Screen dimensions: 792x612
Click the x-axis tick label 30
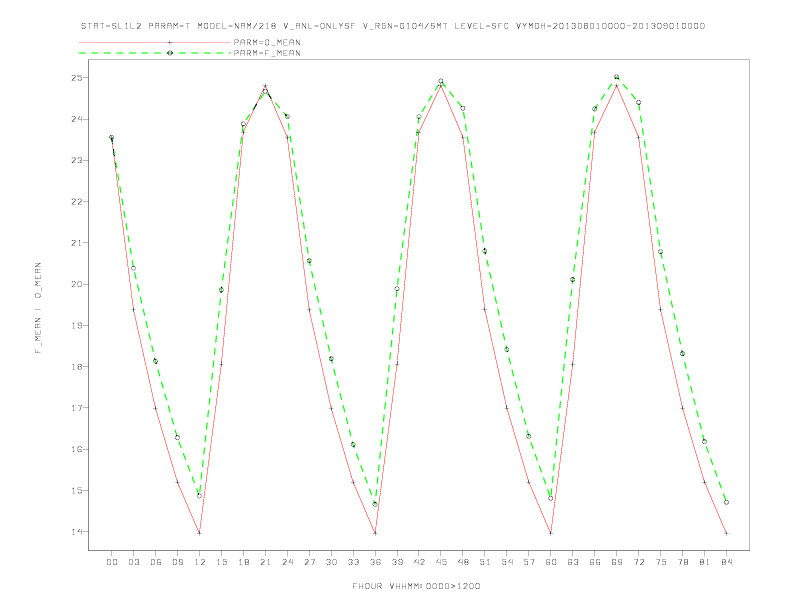[x=331, y=562]
